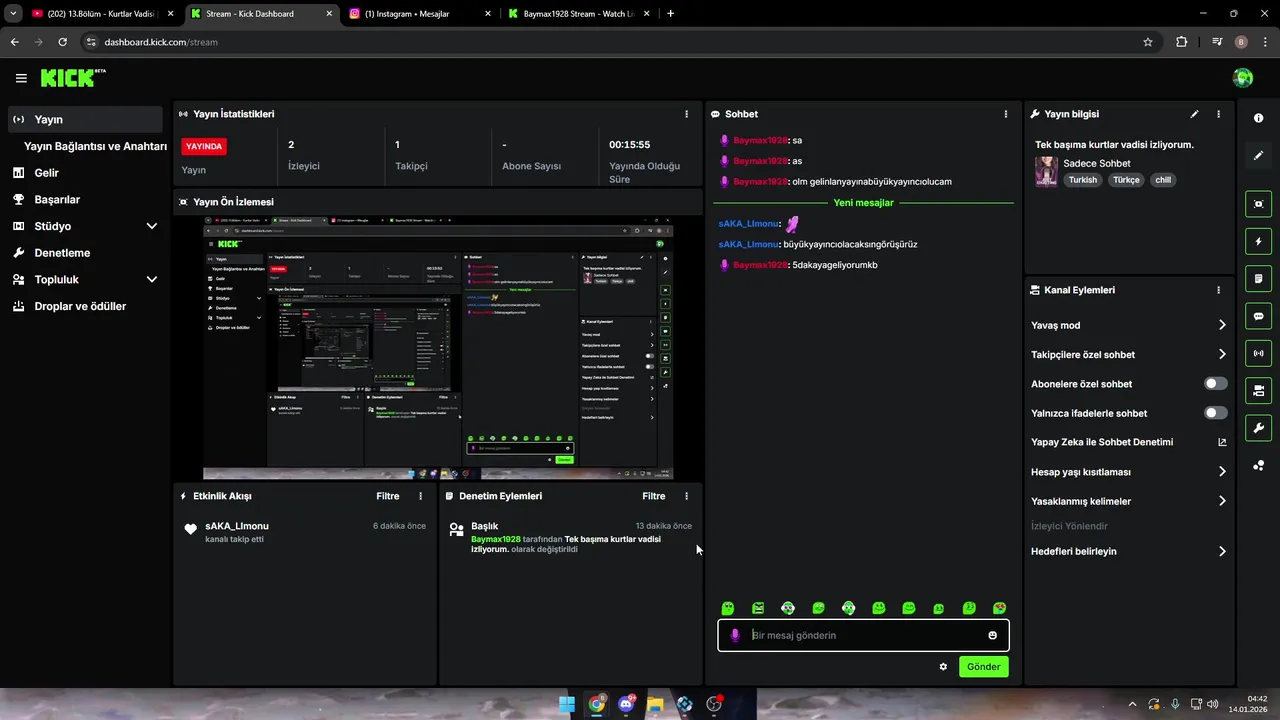Open Yavaş mod settings chevron
The width and height of the screenshot is (1280, 720).
pos(1222,325)
